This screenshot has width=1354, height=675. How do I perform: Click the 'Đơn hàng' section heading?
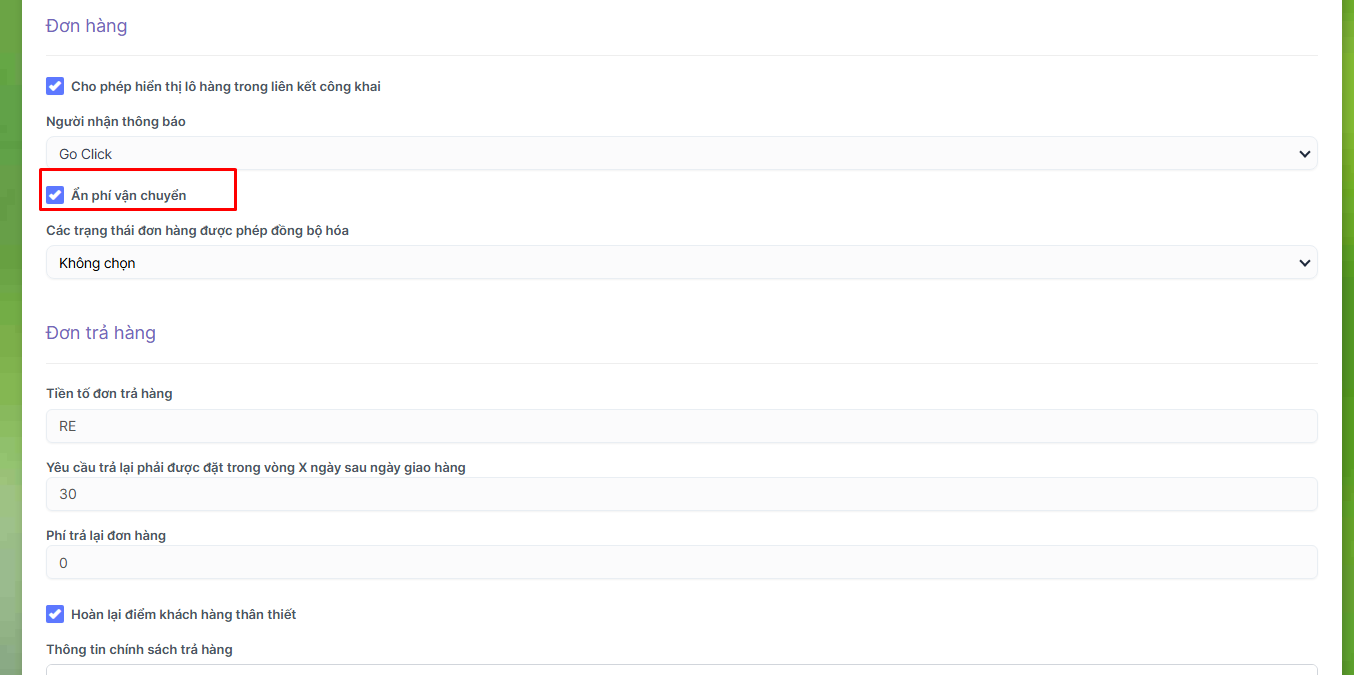[86, 26]
